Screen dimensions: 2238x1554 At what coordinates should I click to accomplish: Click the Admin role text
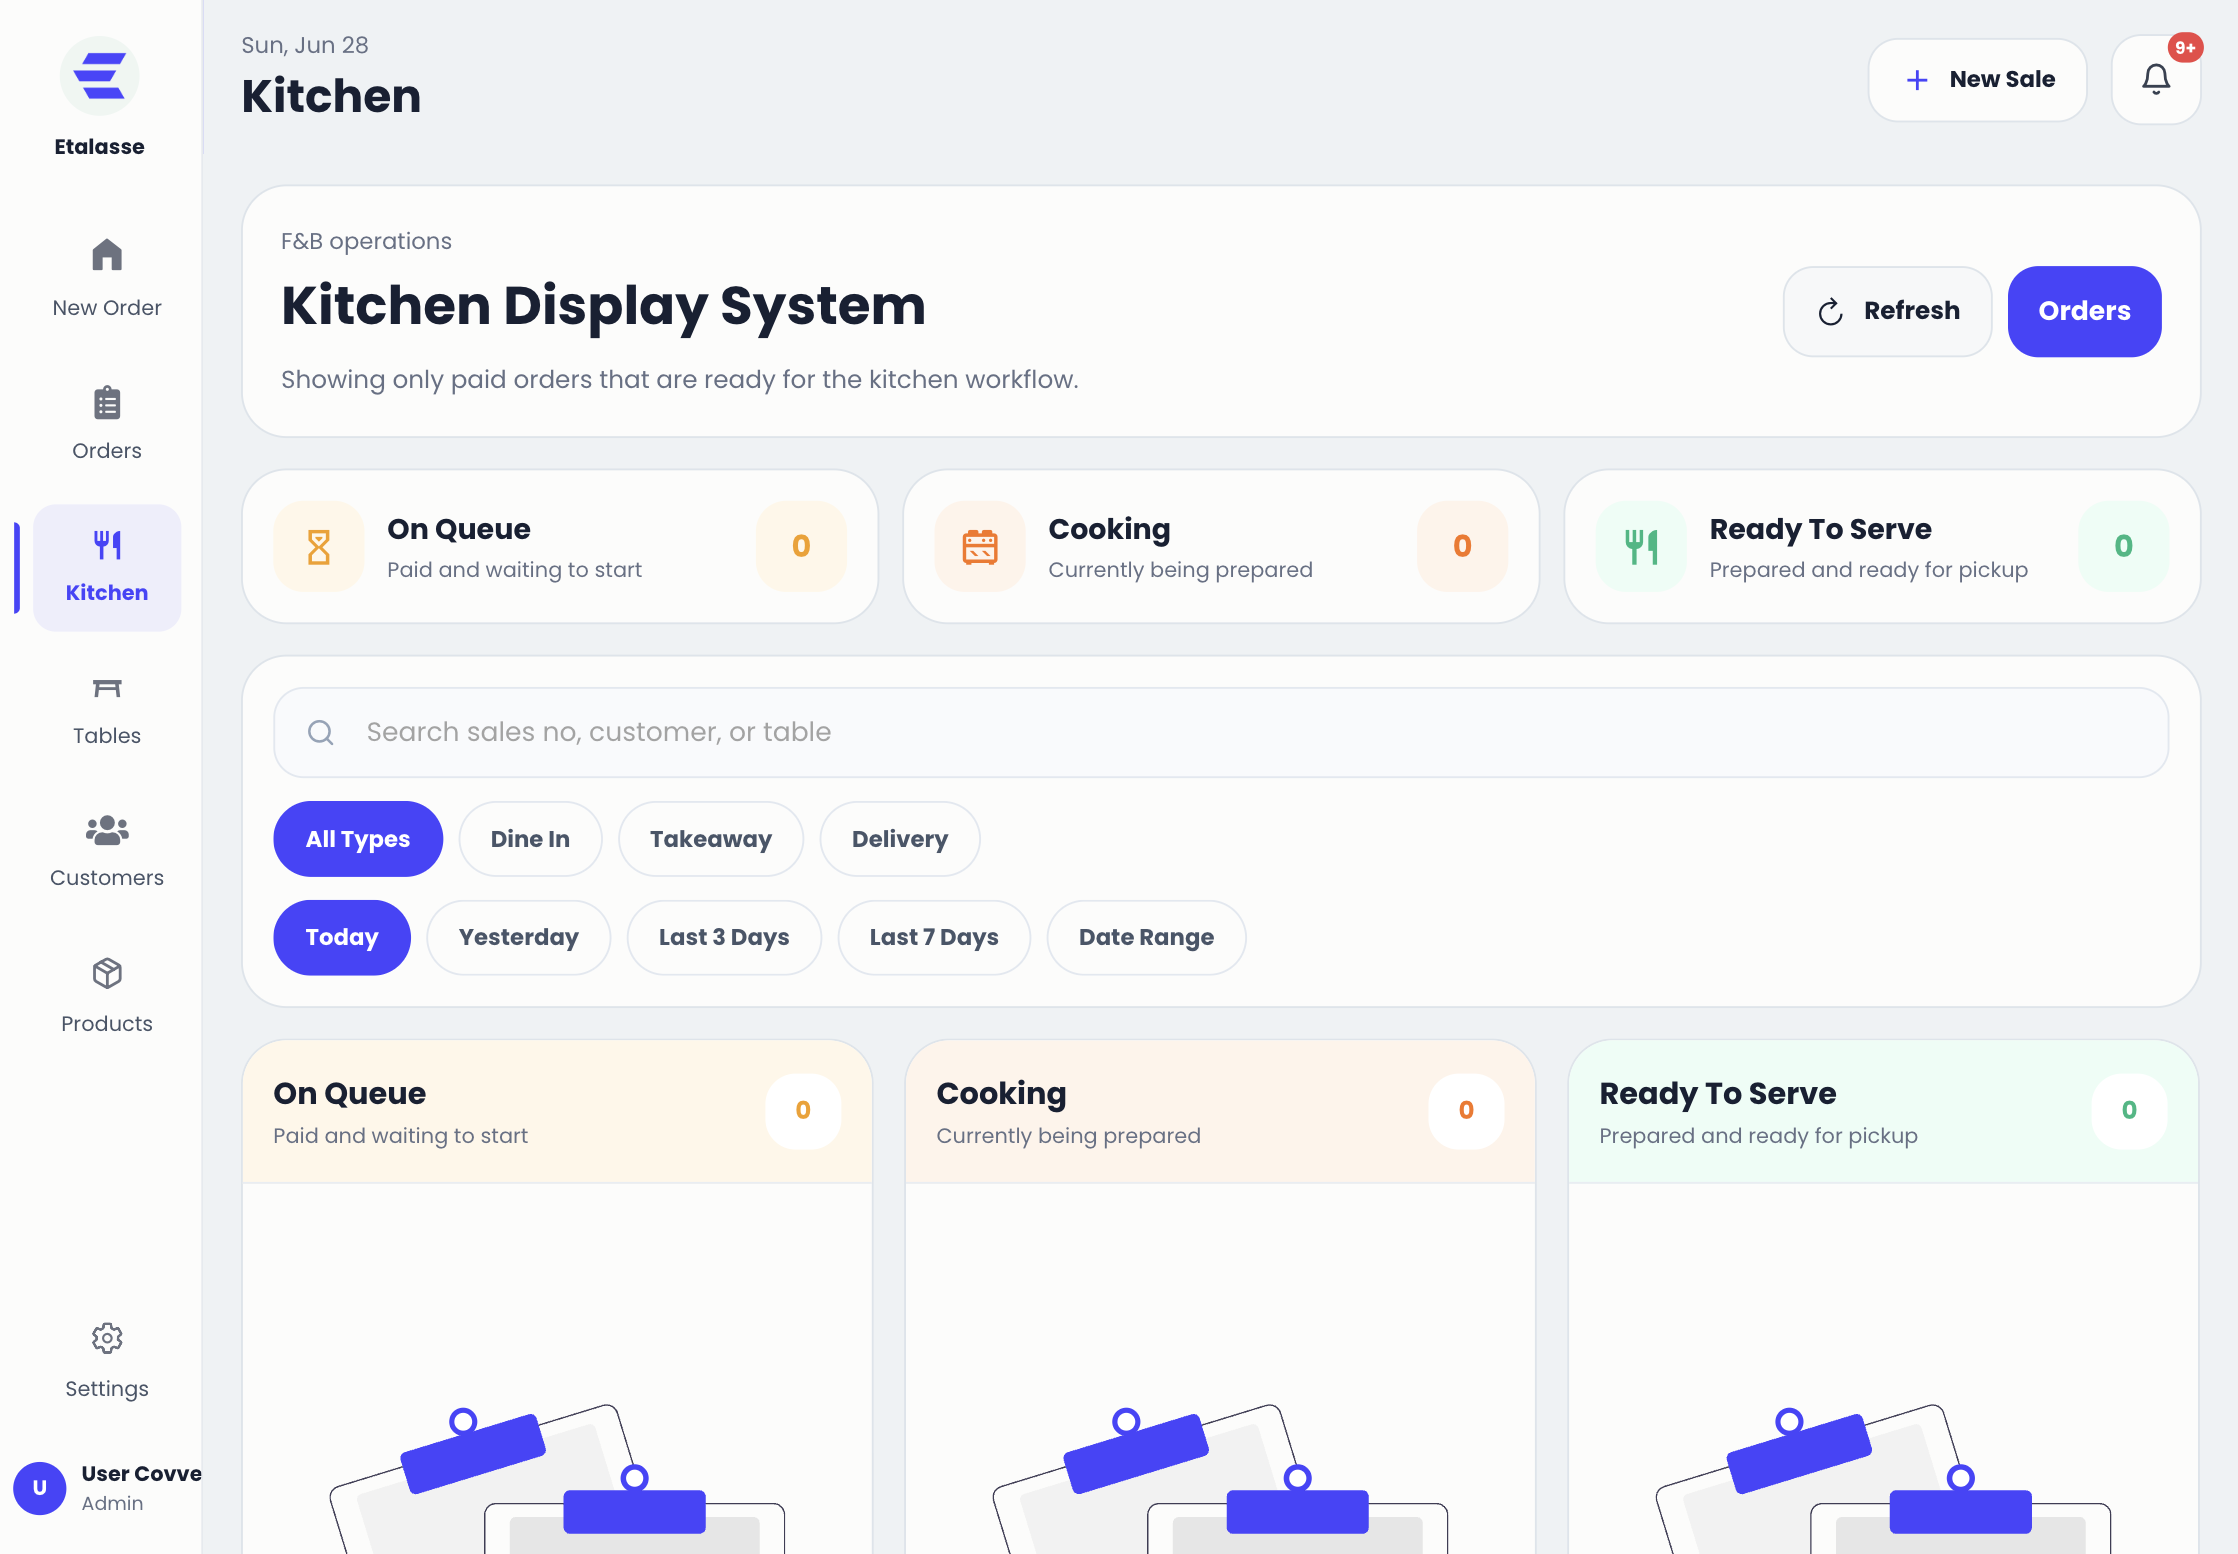(112, 1503)
